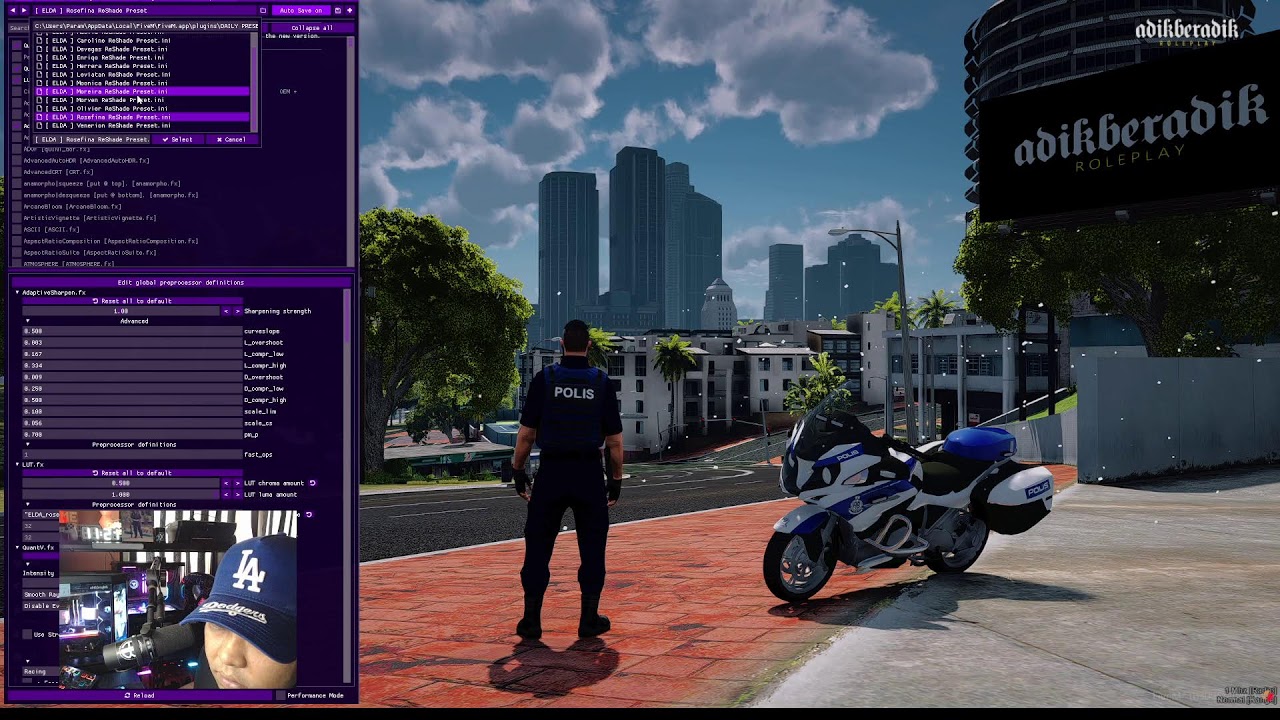Enable the ASCII effect checkbox
The width and height of the screenshot is (1280, 720).
click(17, 229)
